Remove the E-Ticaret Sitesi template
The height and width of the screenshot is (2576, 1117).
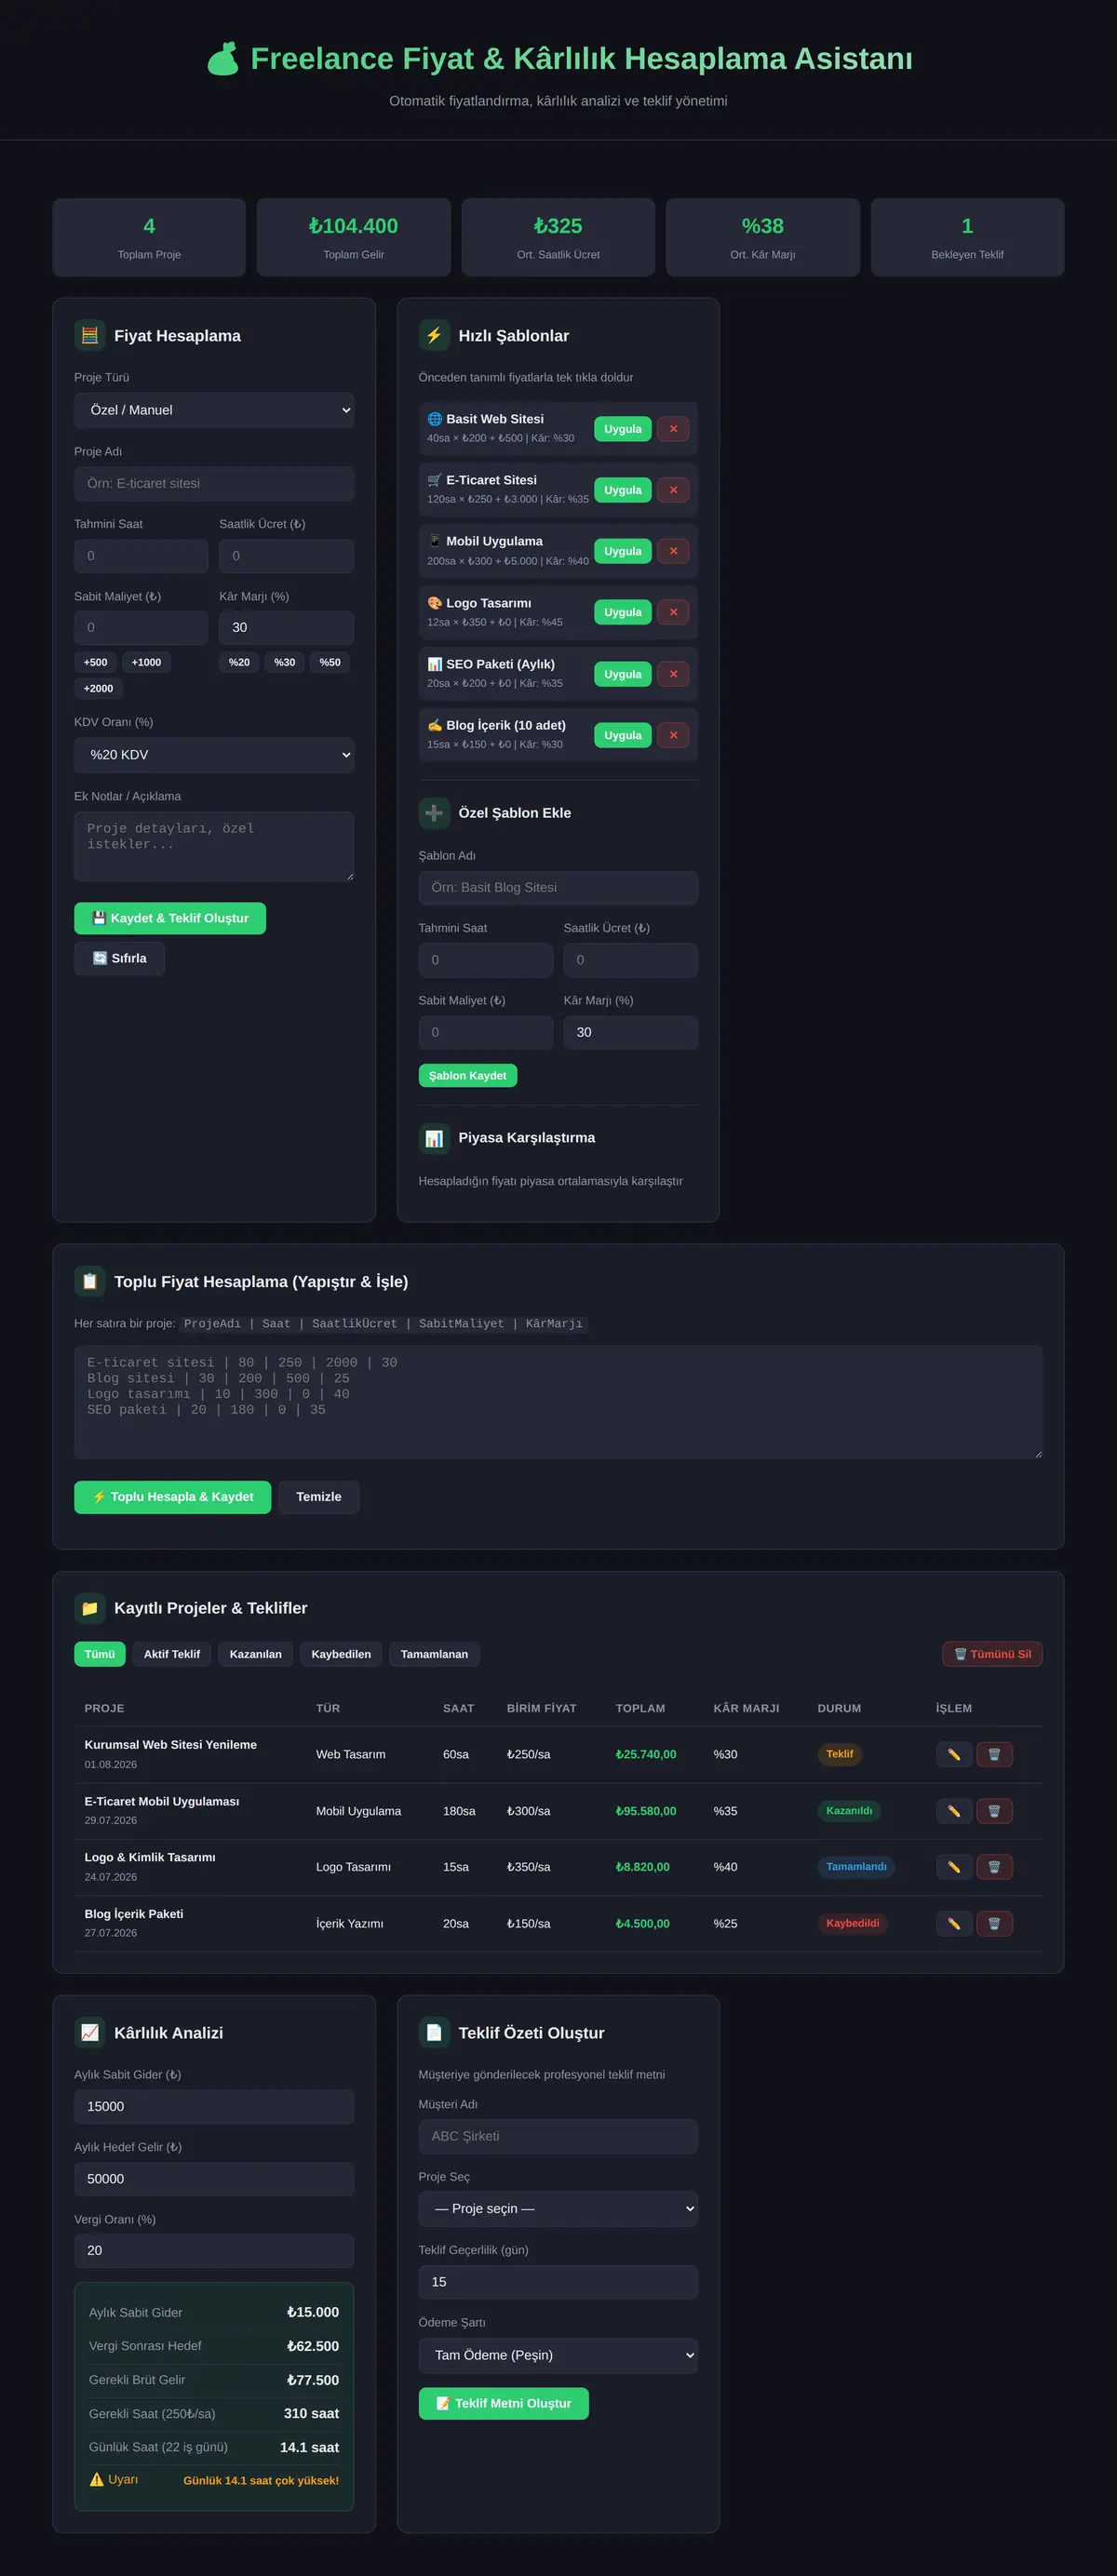point(673,490)
